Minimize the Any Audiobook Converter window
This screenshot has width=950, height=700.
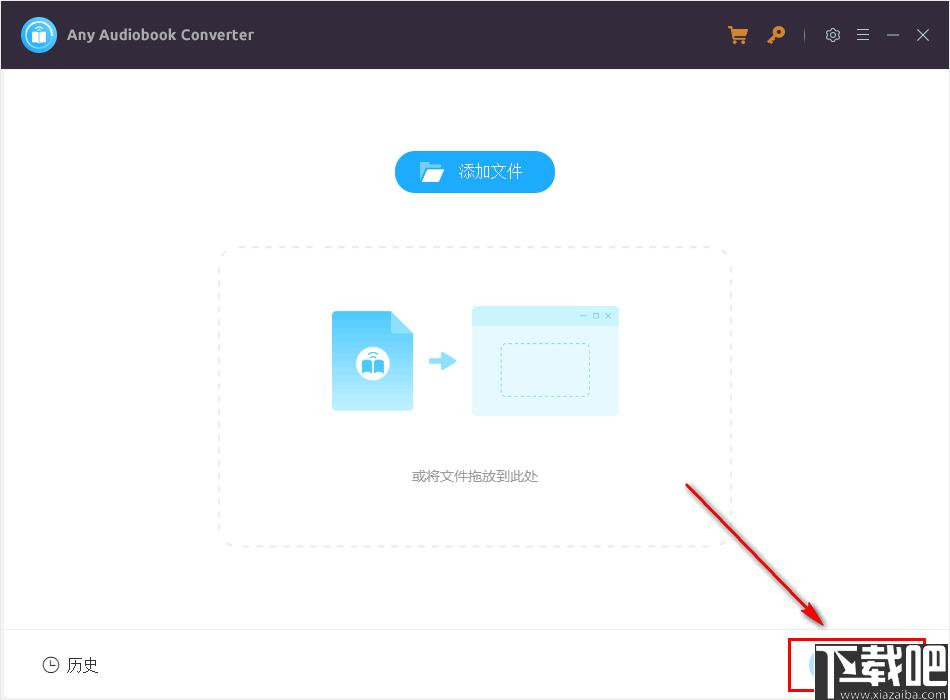click(892, 35)
